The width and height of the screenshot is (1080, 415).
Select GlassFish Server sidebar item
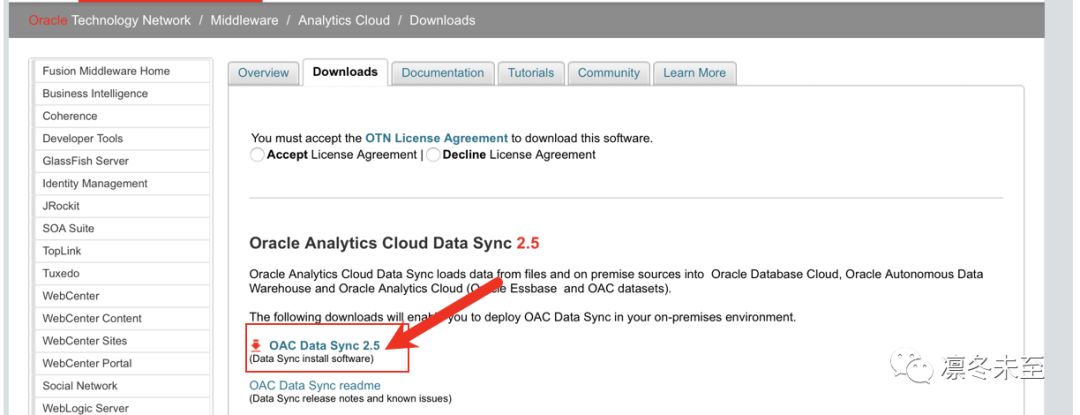click(x=122, y=161)
